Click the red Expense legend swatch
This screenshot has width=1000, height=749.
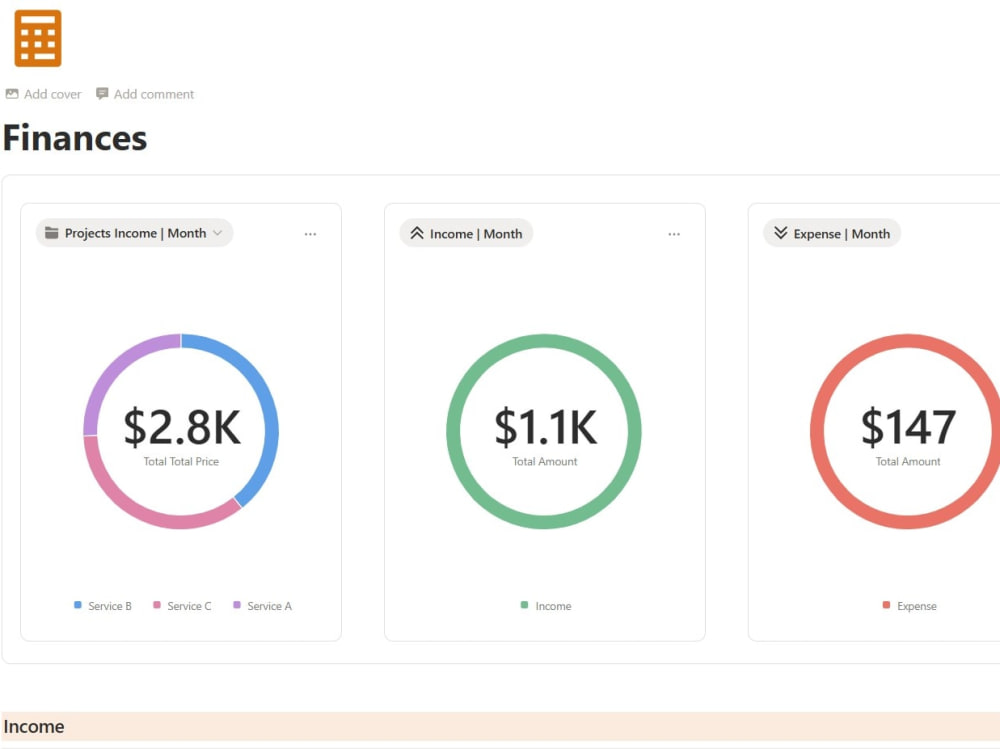(886, 605)
